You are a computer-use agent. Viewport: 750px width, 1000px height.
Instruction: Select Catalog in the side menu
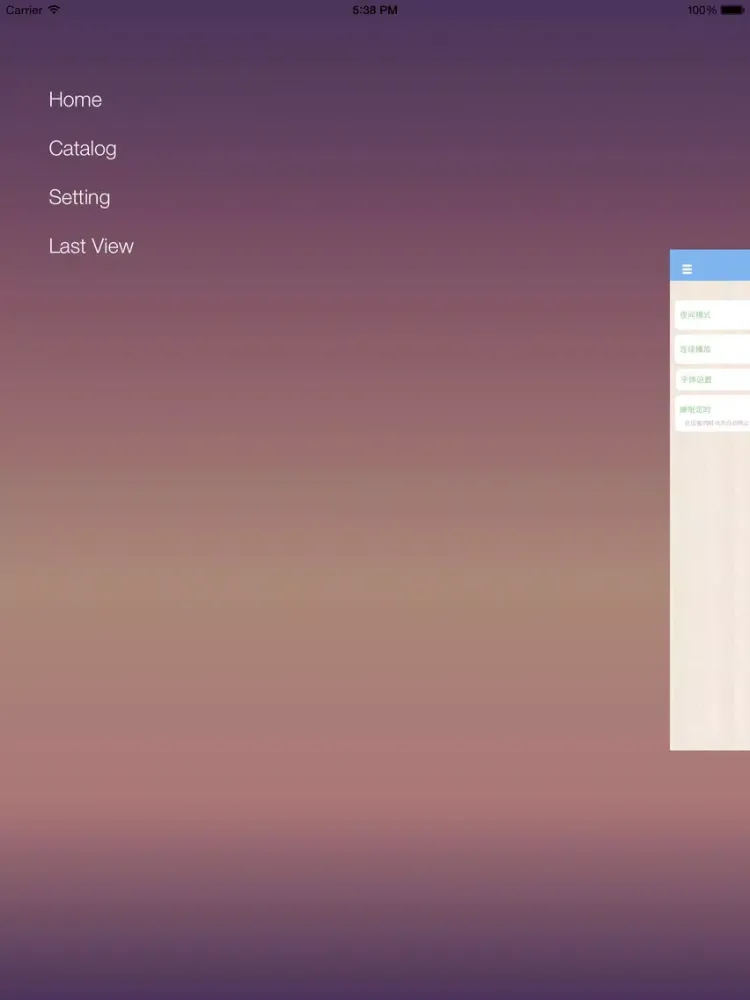[82, 149]
